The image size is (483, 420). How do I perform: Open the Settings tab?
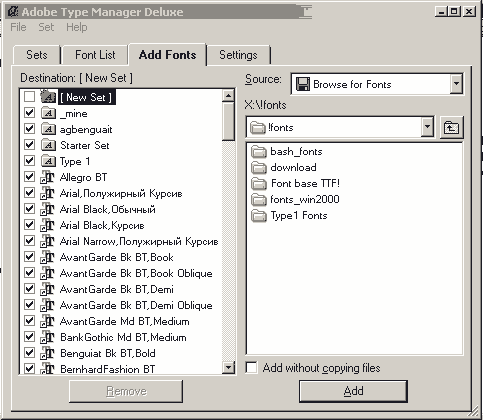pos(238,55)
